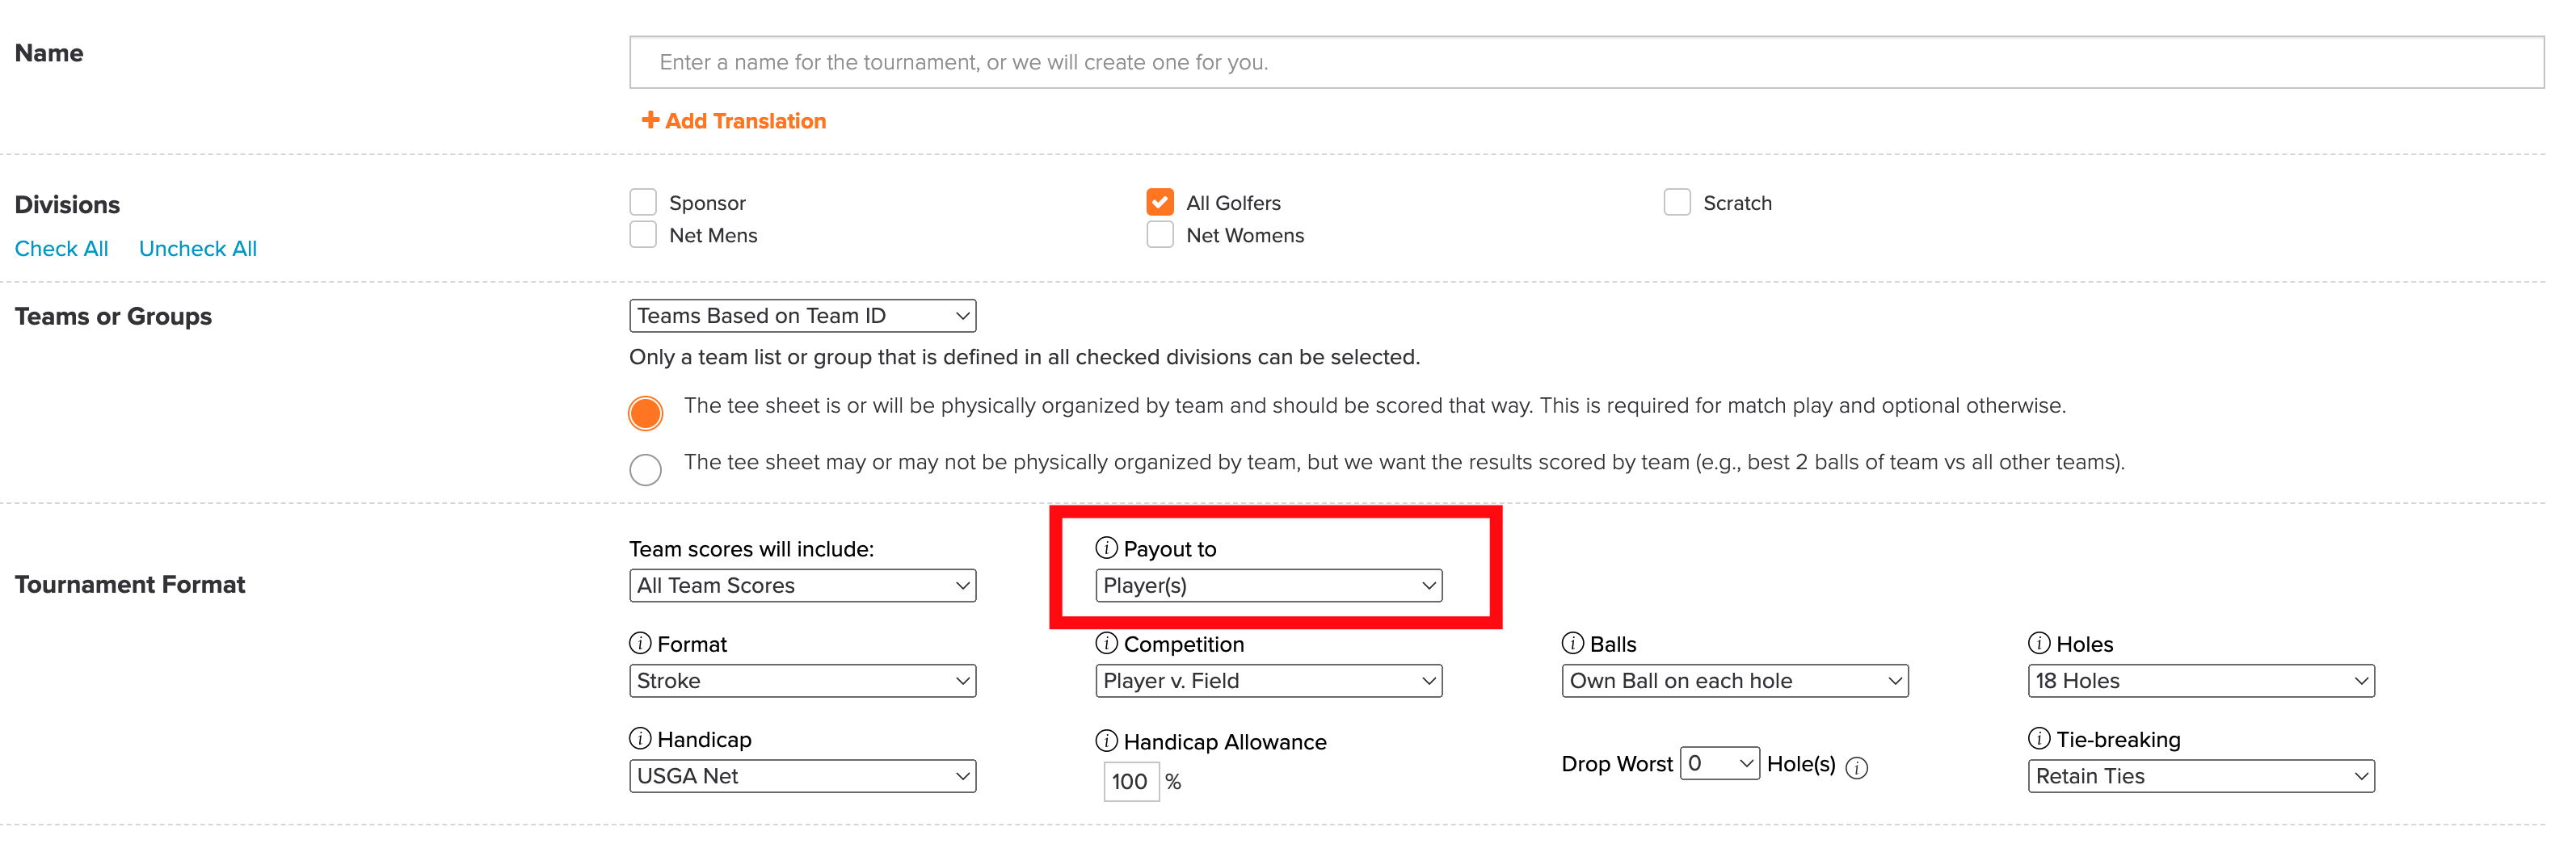Open the USGA Net handicap dropdown
2576x848 pixels.
pyautogui.click(x=803, y=776)
